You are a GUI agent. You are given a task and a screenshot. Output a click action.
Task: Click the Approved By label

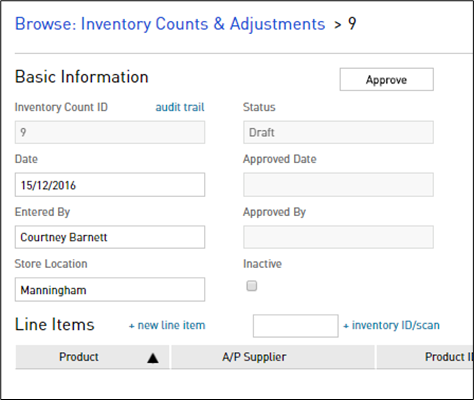[274, 212]
